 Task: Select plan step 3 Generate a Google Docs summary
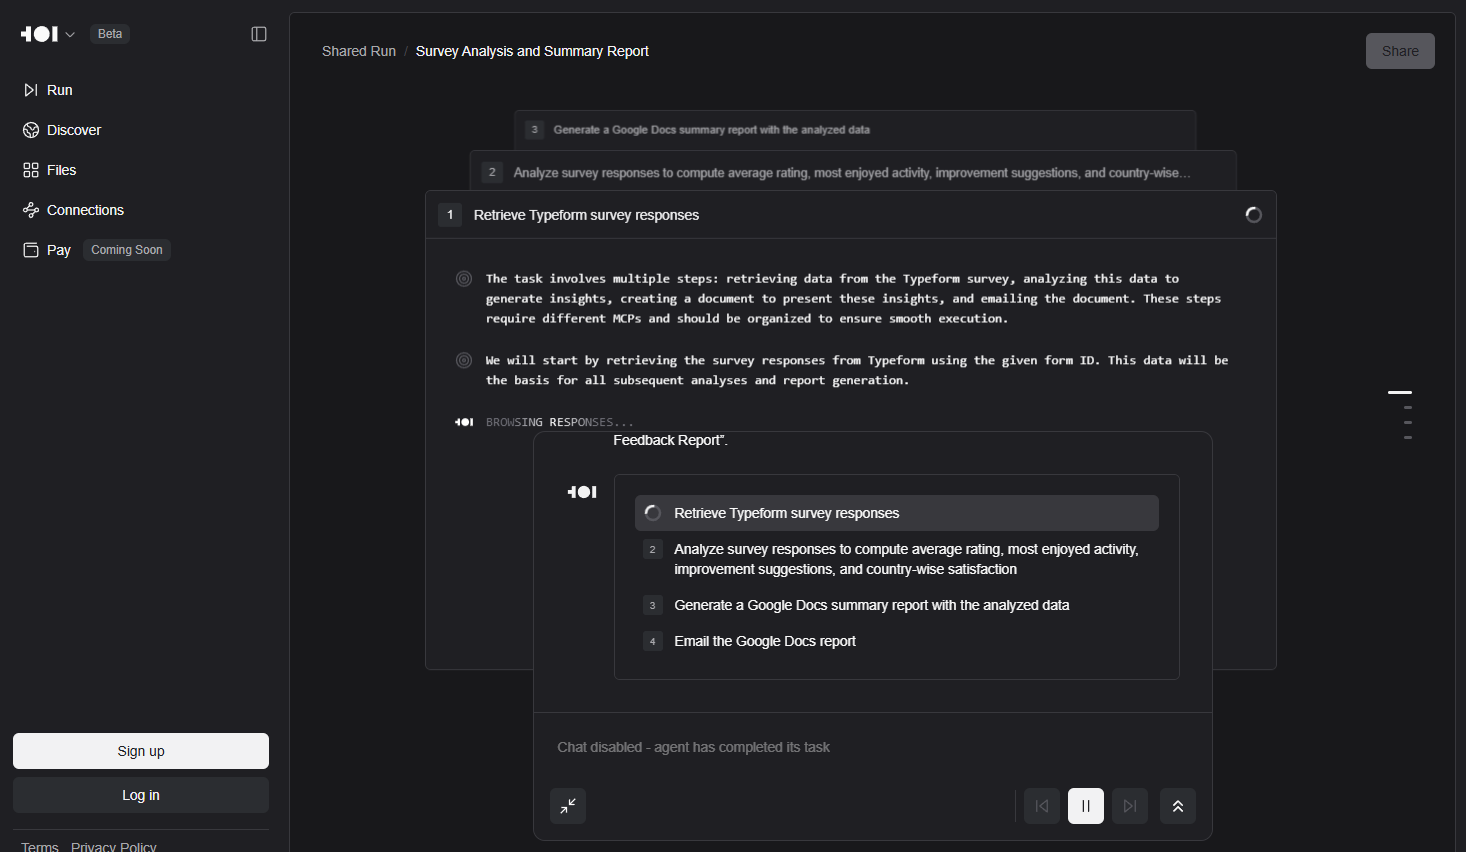pos(897,605)
